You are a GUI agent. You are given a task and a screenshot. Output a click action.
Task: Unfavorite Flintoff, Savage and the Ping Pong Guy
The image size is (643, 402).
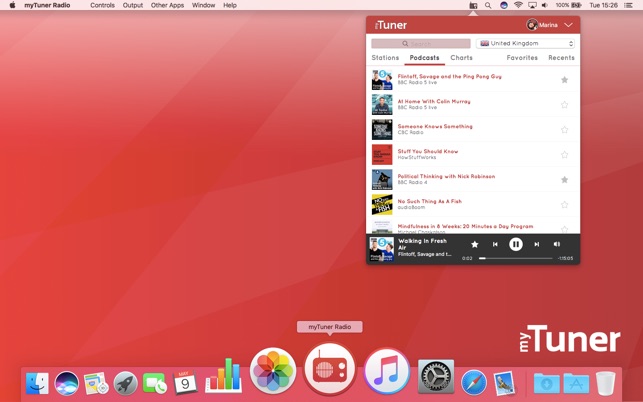point(564,80)
